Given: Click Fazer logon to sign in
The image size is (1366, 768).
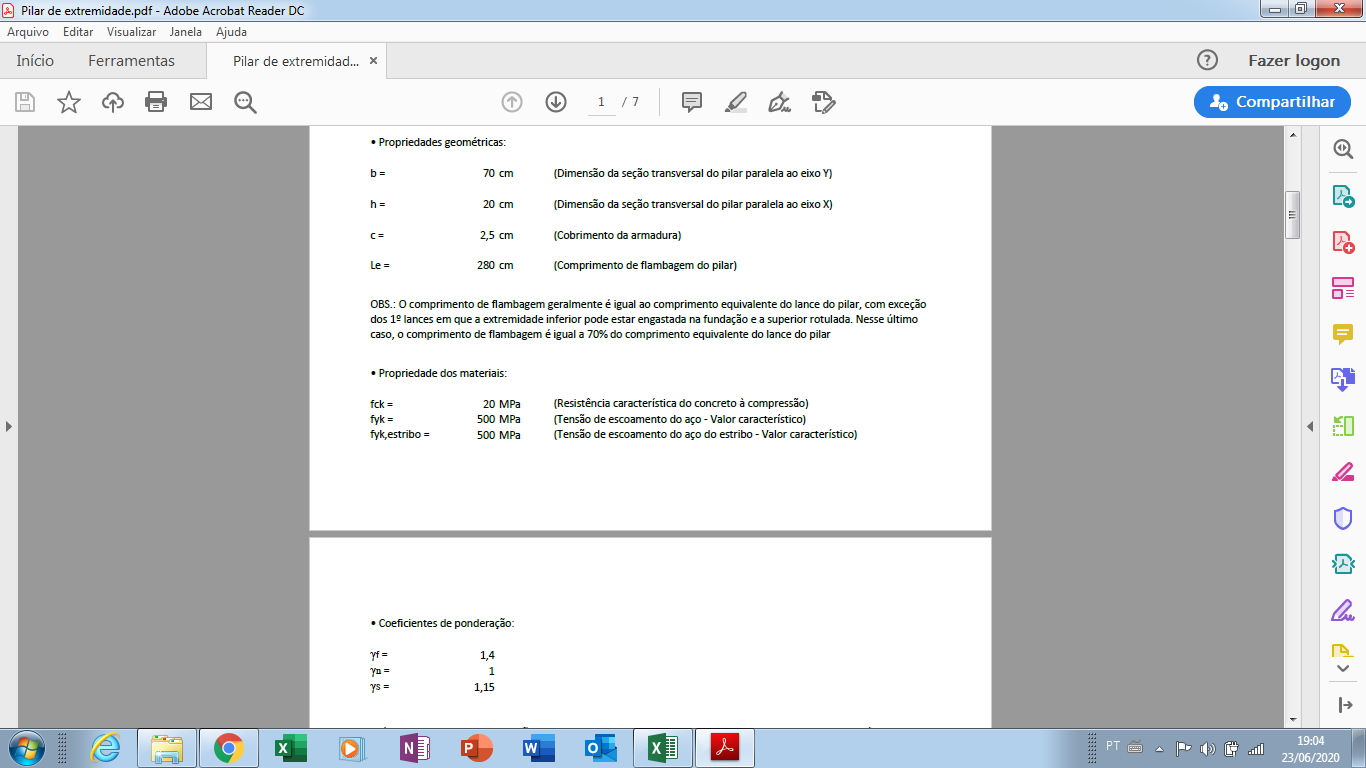Looking at the screenshot, I should coord(1294,61).
